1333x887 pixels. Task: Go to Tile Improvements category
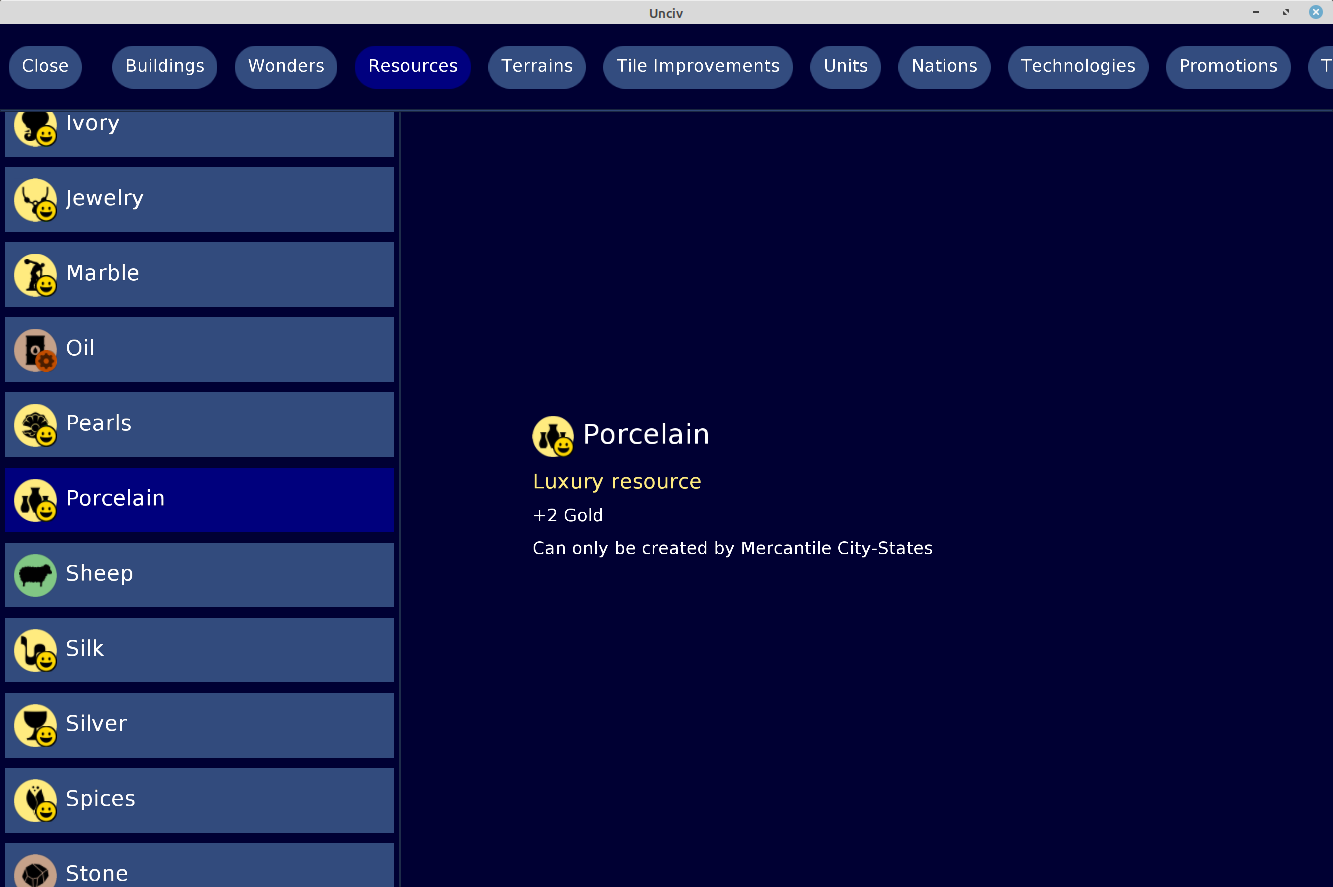click(x=698, y=67)
